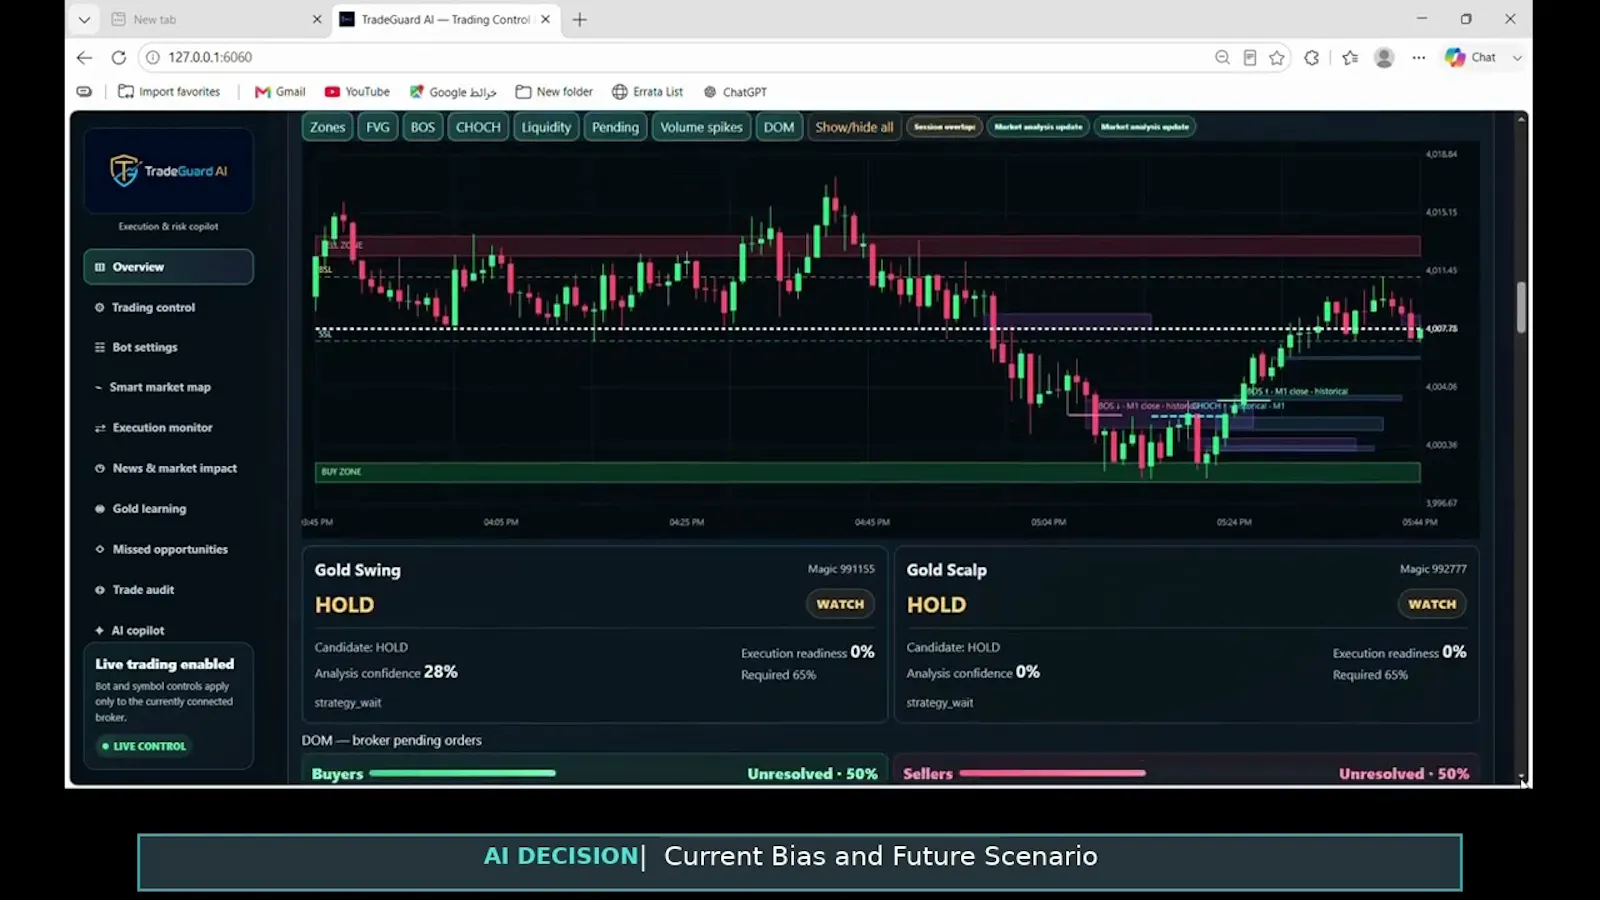Image resolution: width=1600 pixels, height=900 pixels.
Task: Open the New folder bookmark folder
Action: [x=554, y=91]
